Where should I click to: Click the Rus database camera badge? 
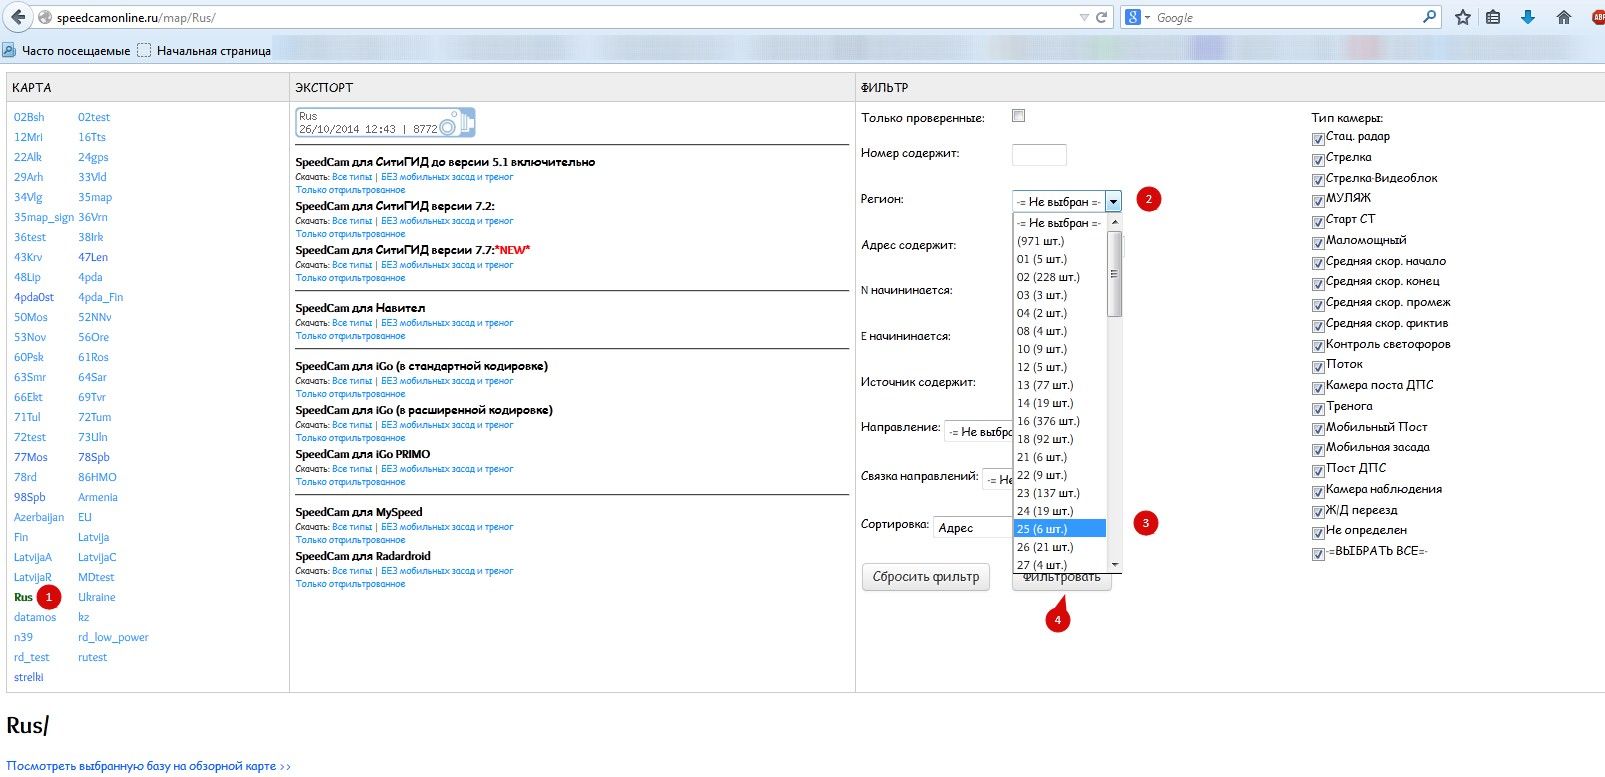click(x=385, y=123)
